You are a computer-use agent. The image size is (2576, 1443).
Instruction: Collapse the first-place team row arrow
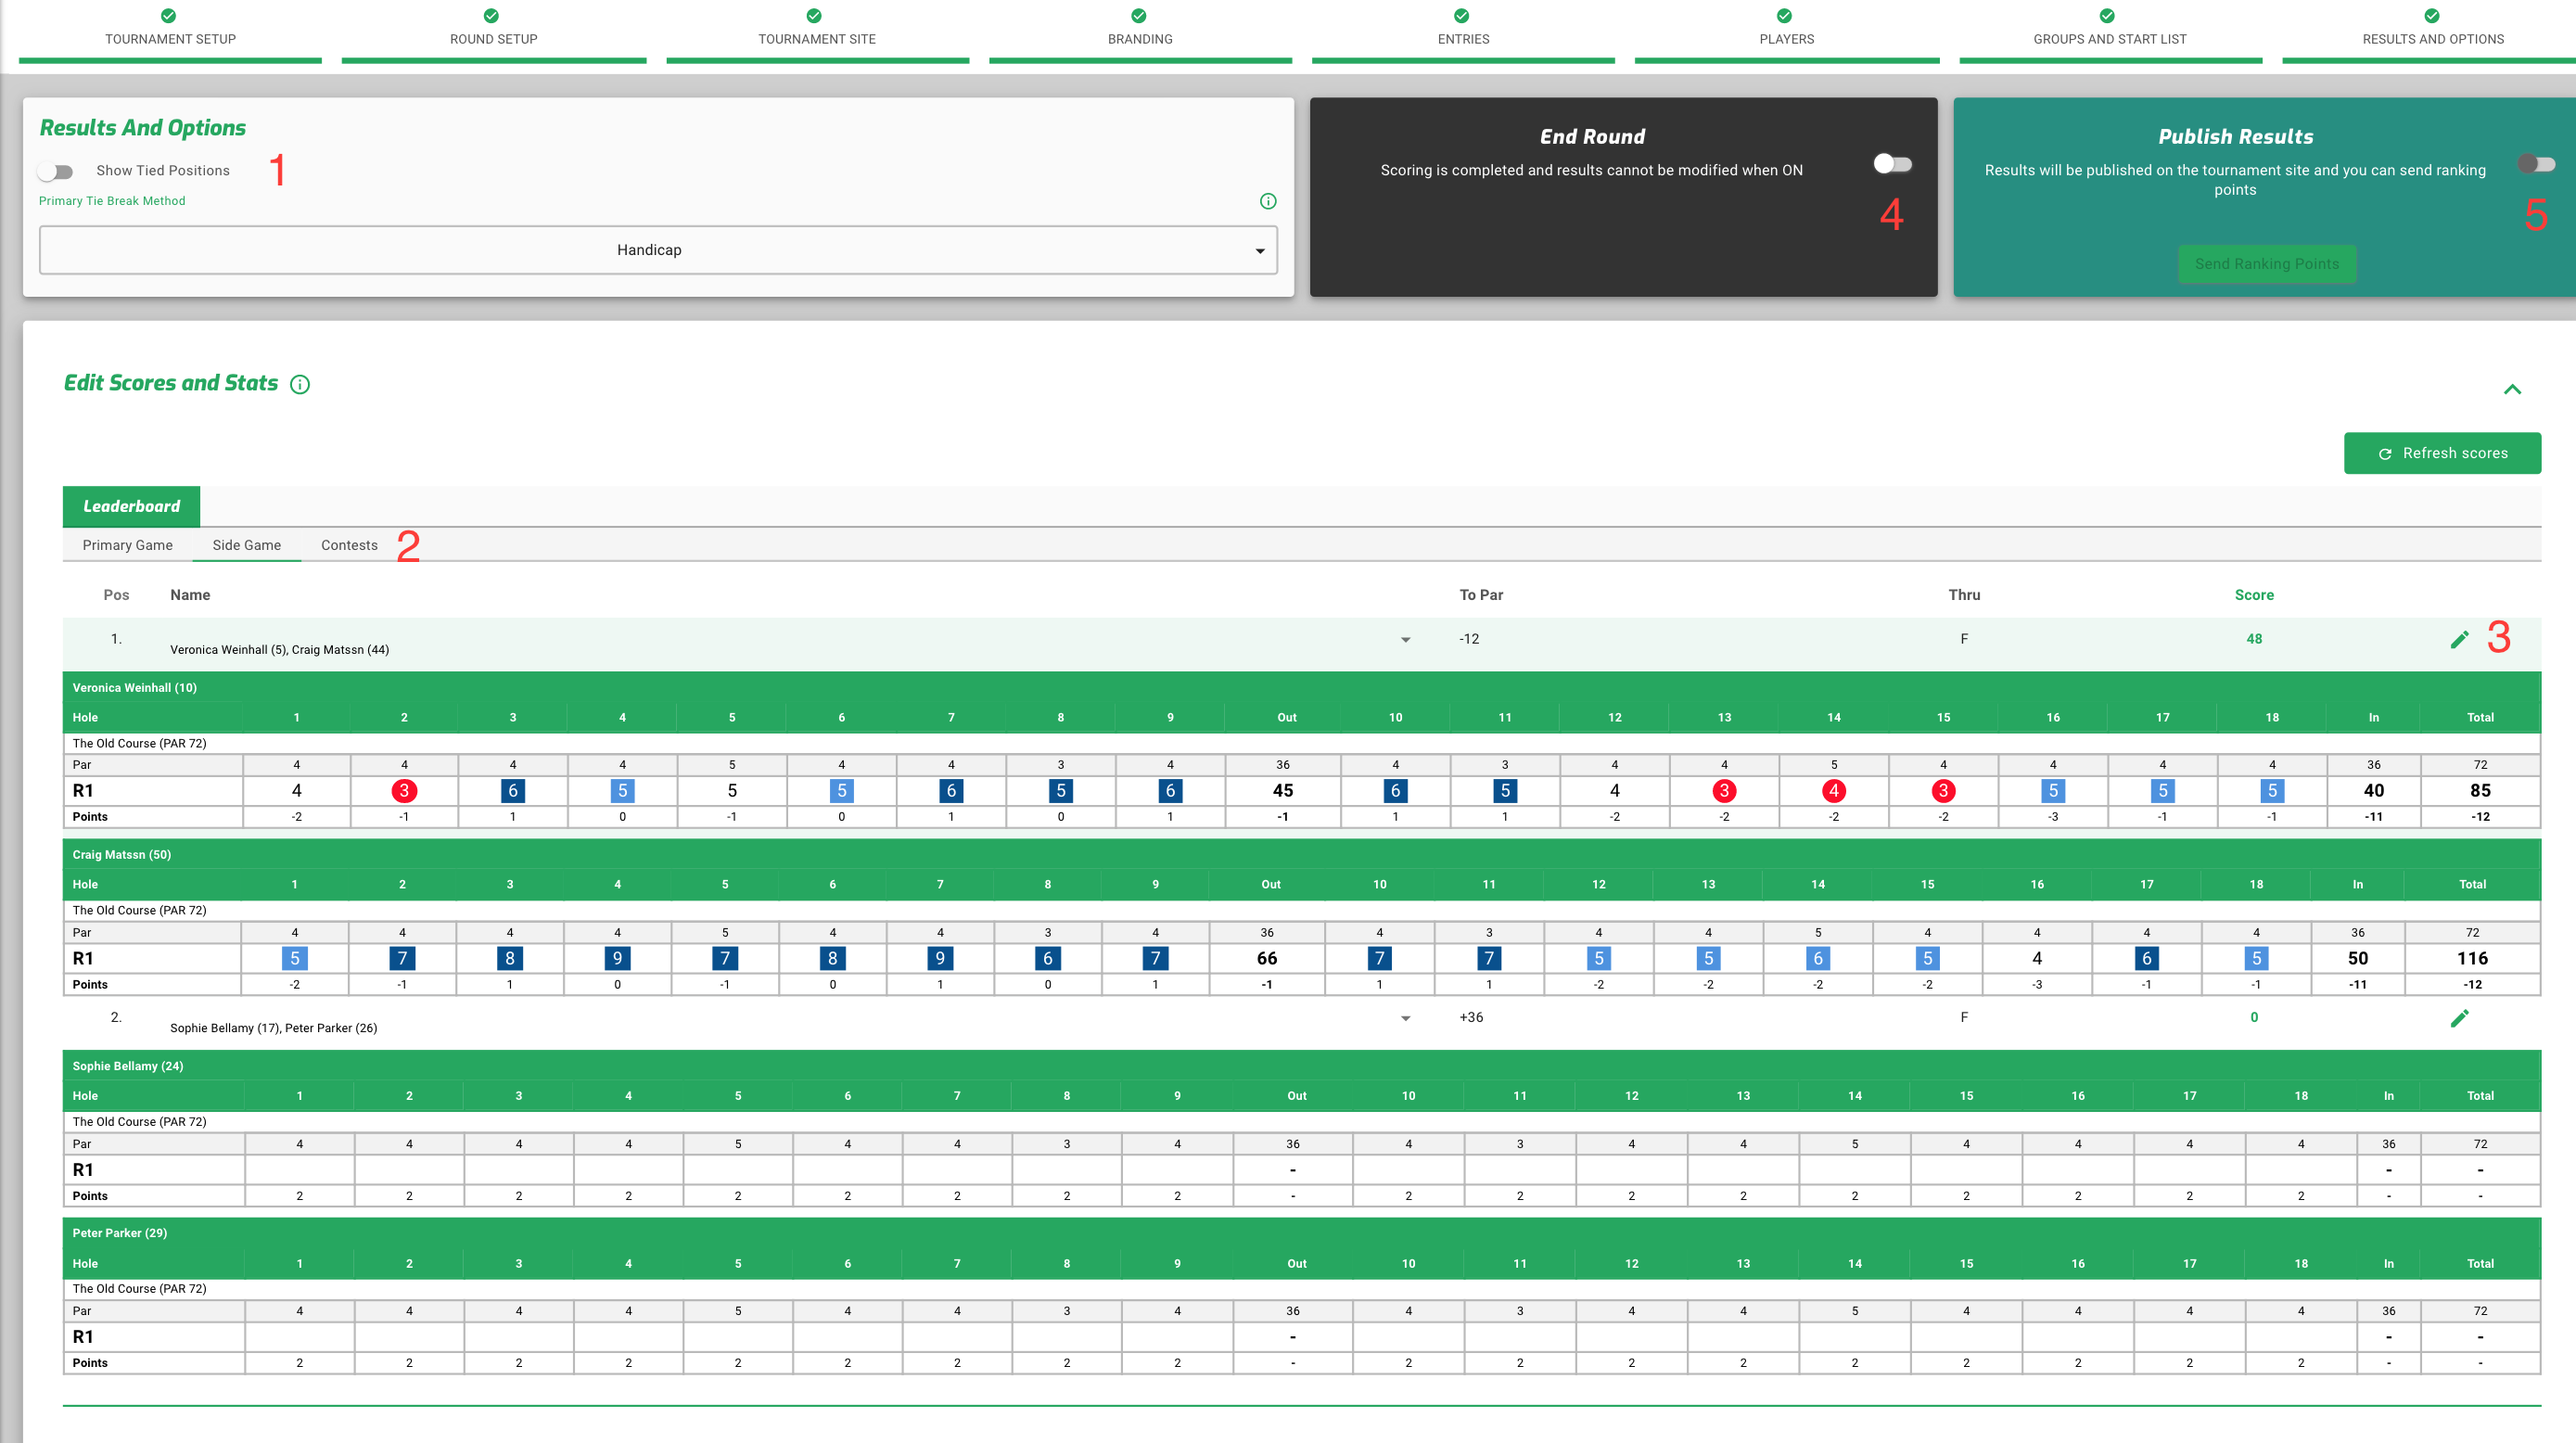pos(1405,640)
